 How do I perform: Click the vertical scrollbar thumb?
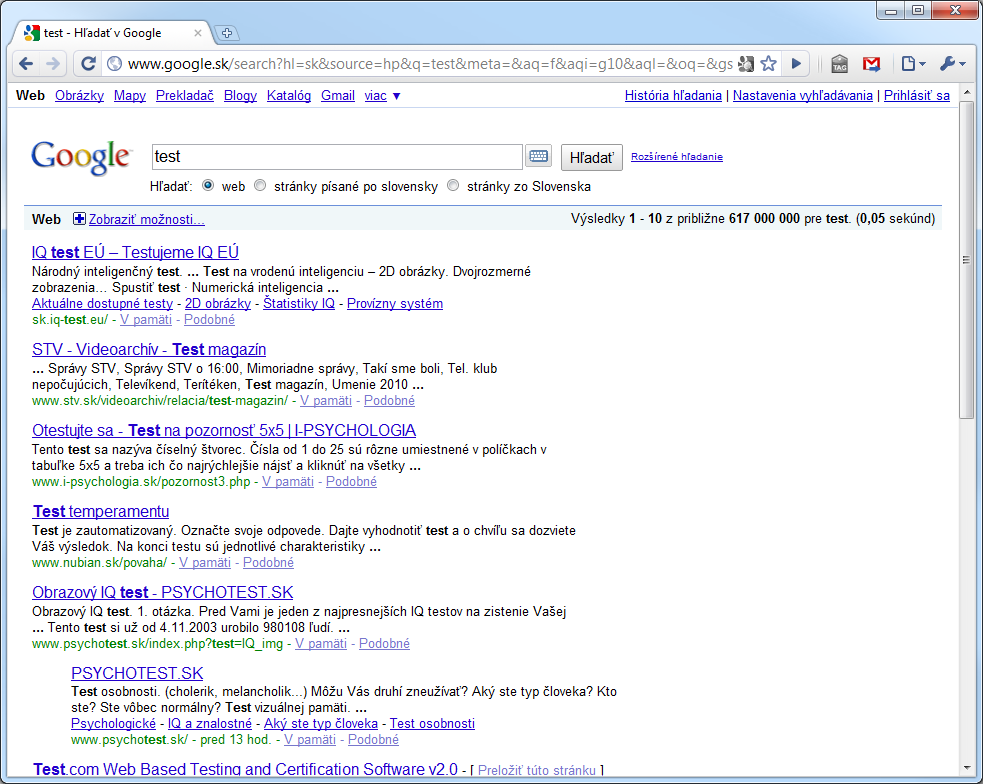tap(966, 260)
